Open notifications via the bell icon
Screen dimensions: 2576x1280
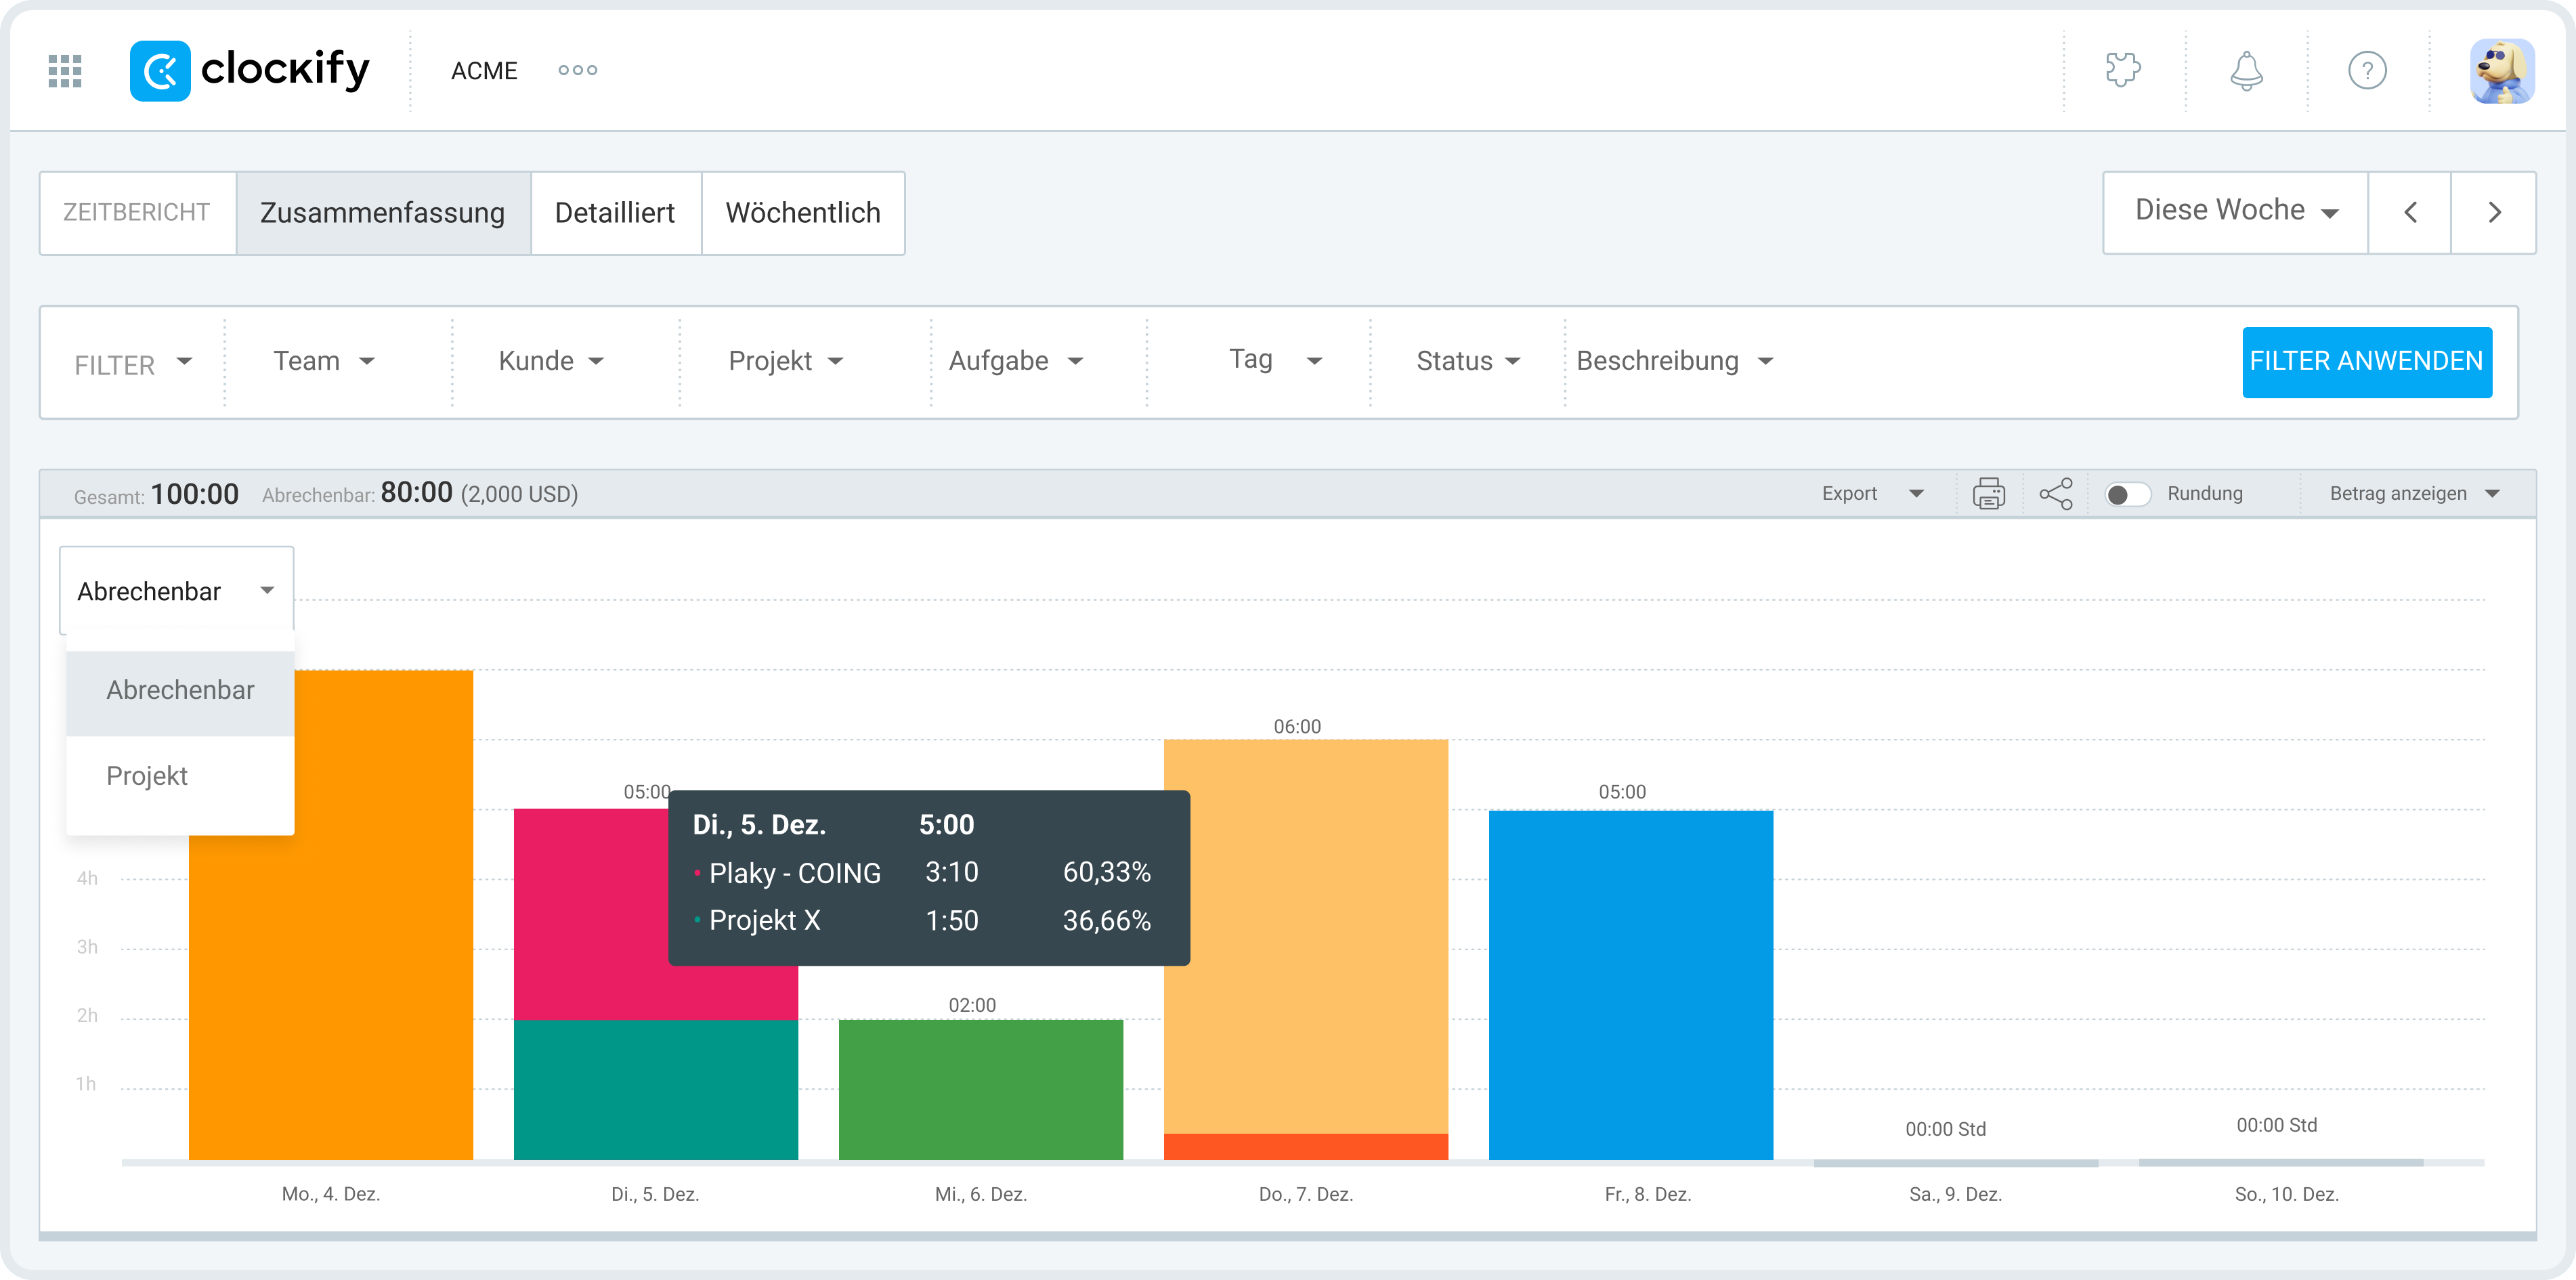pyautogui.click(x=2246, y=70)
